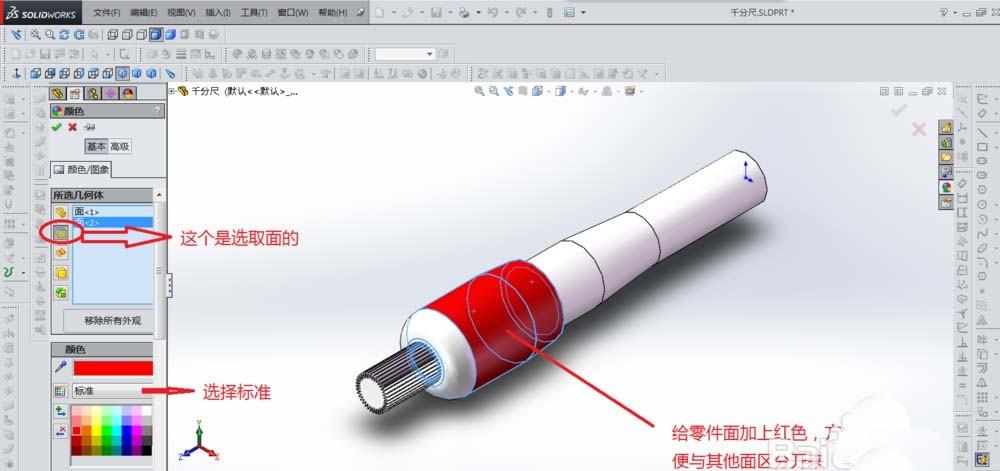
Task: Open the empty combo box in second toolbar row
Action: pos(405,54)
